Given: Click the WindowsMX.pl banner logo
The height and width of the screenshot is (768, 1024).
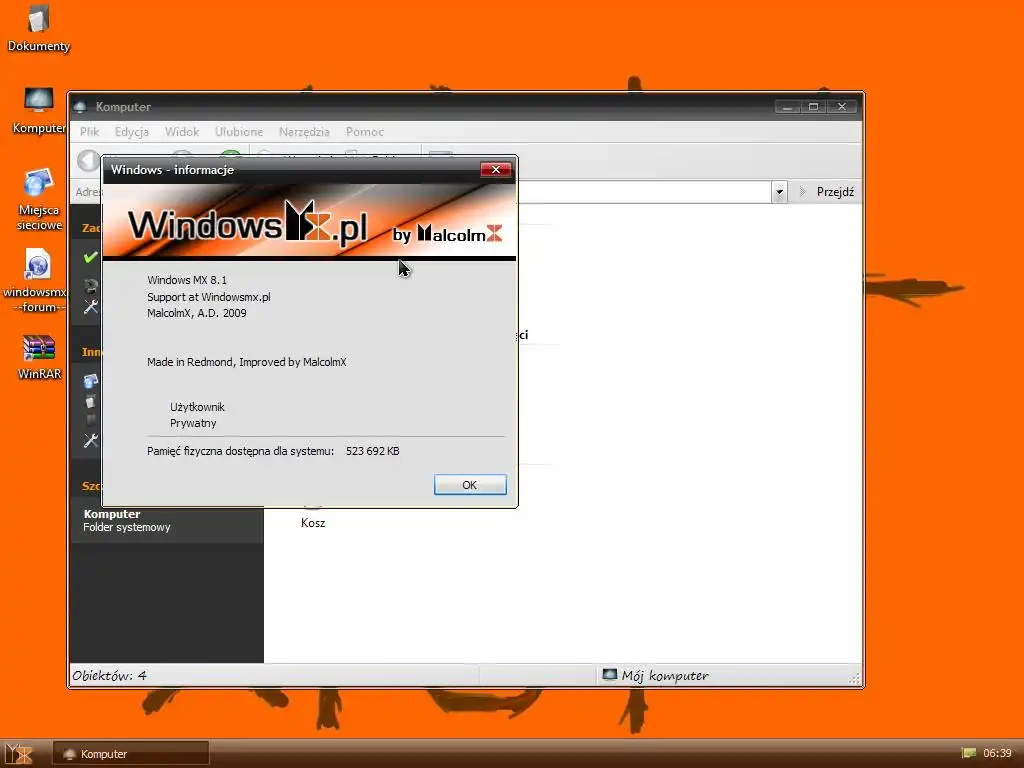Looking at the screenshot, I should coord(248,223).
